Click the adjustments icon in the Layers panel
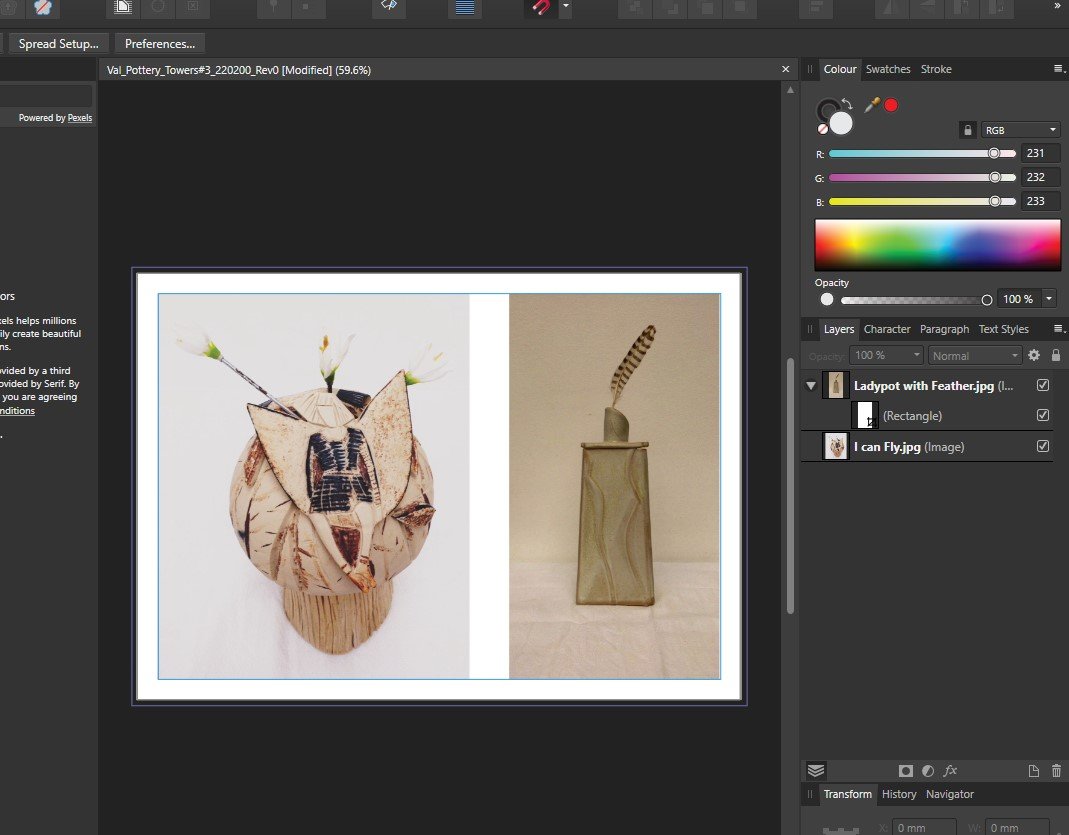 [x=927, y=771]
